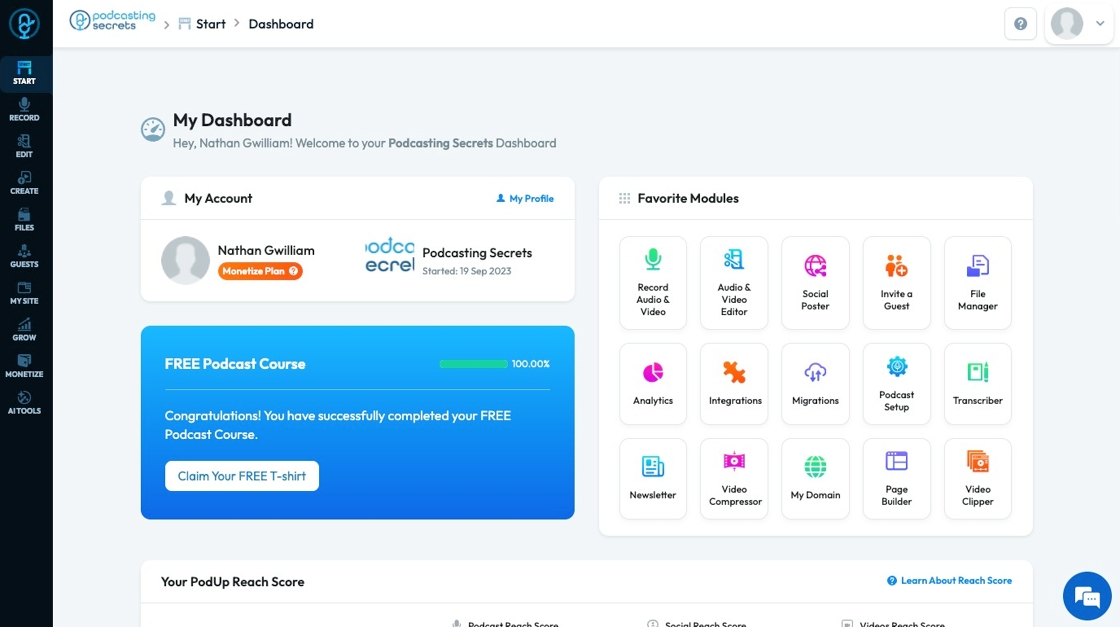Open the Social Poster module
Screen dimensions: 1120x627
pyautogui.click(x=815, y=283)
